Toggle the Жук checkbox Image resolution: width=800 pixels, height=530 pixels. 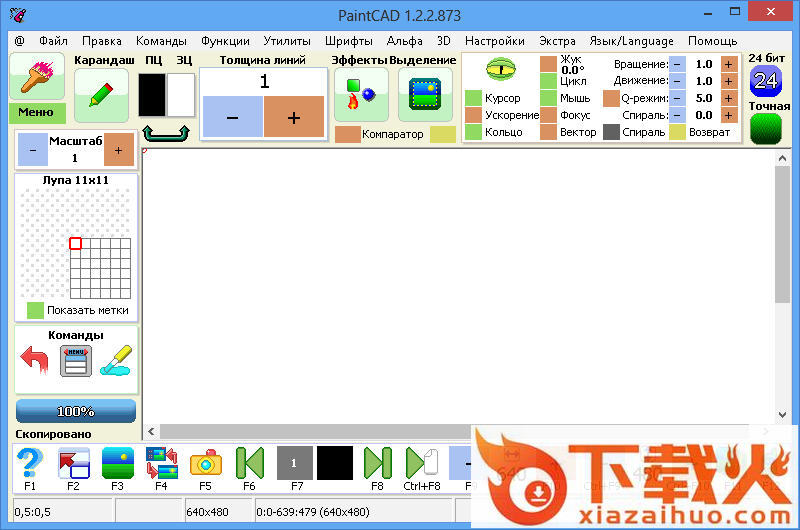(548, 64)
